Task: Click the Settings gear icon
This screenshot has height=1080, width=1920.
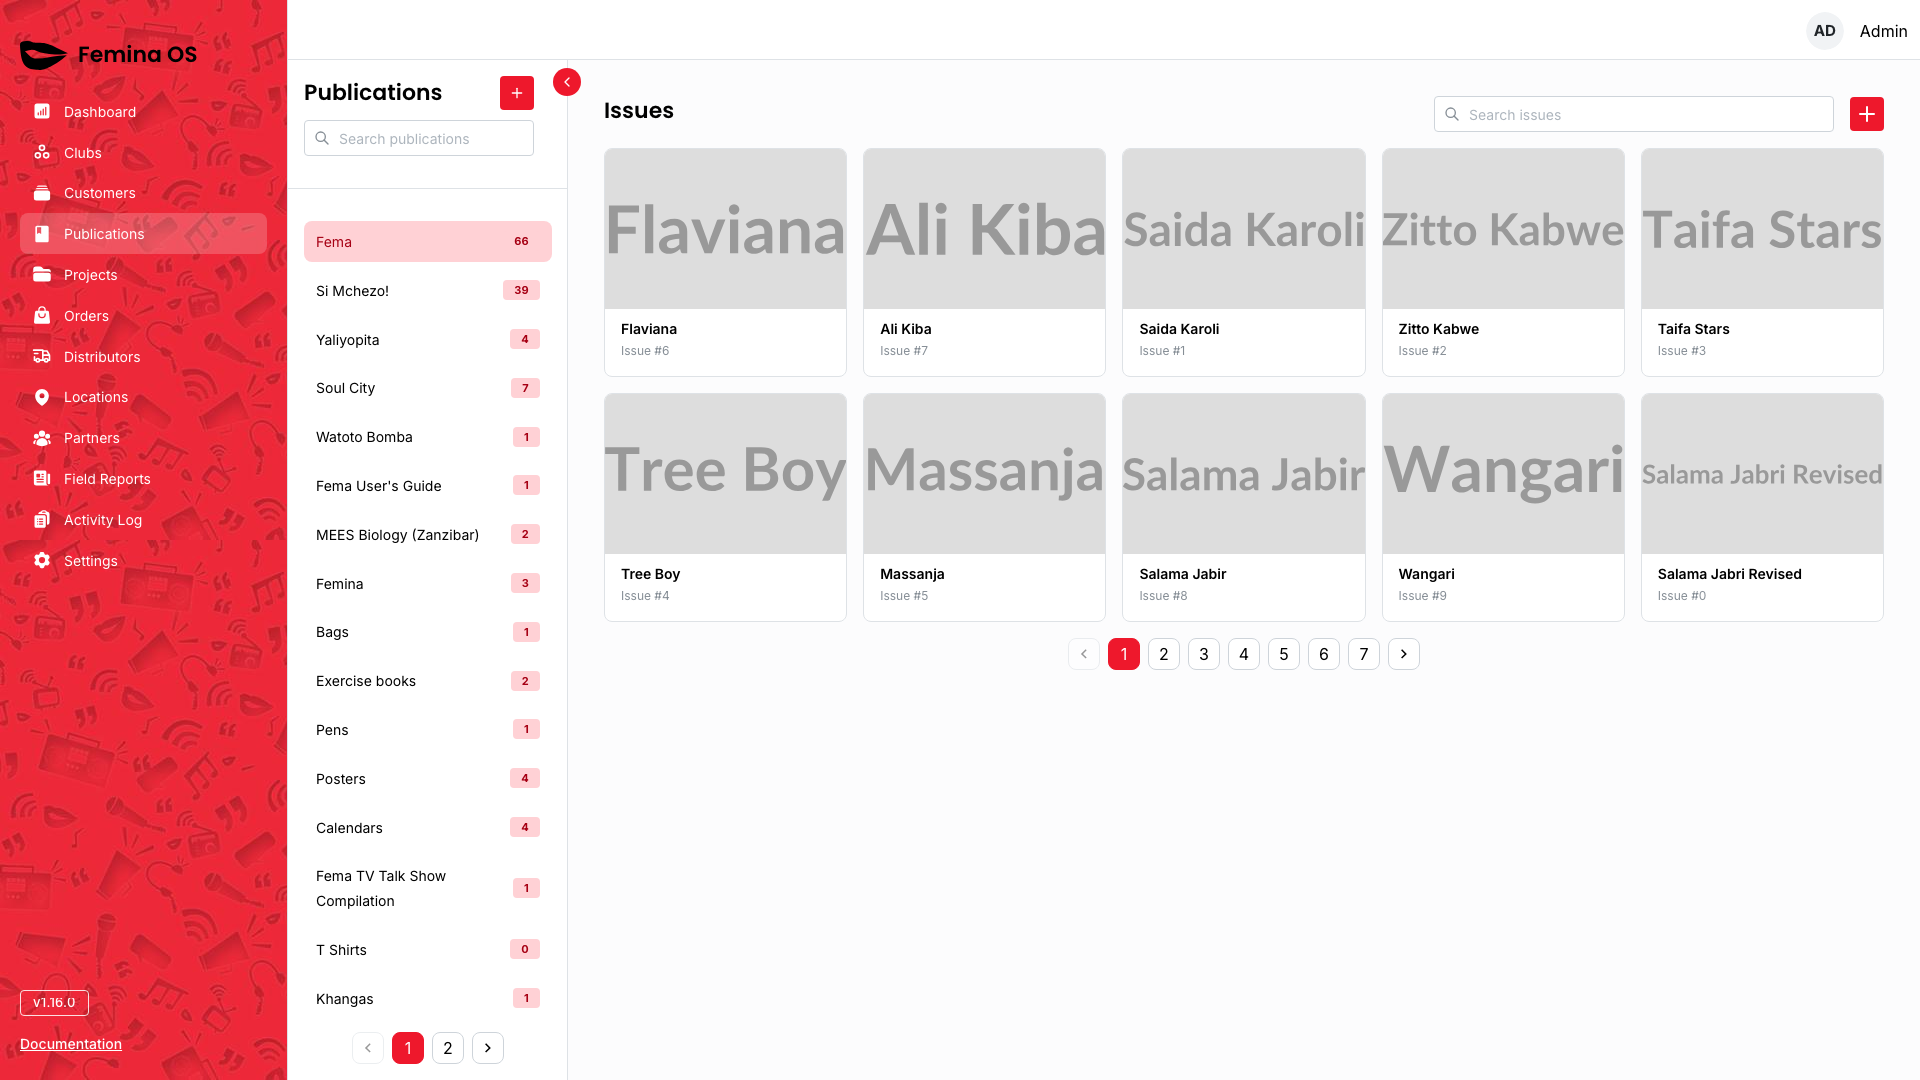Action: (42, 561)
